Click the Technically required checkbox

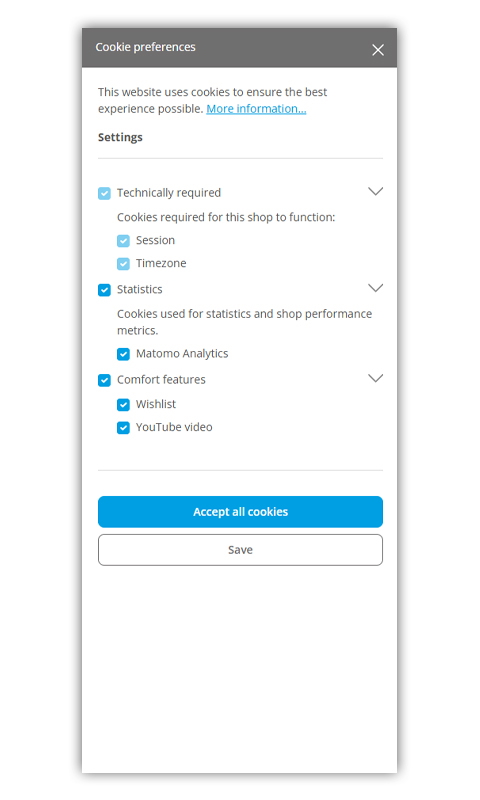click(x=104, y=193)
